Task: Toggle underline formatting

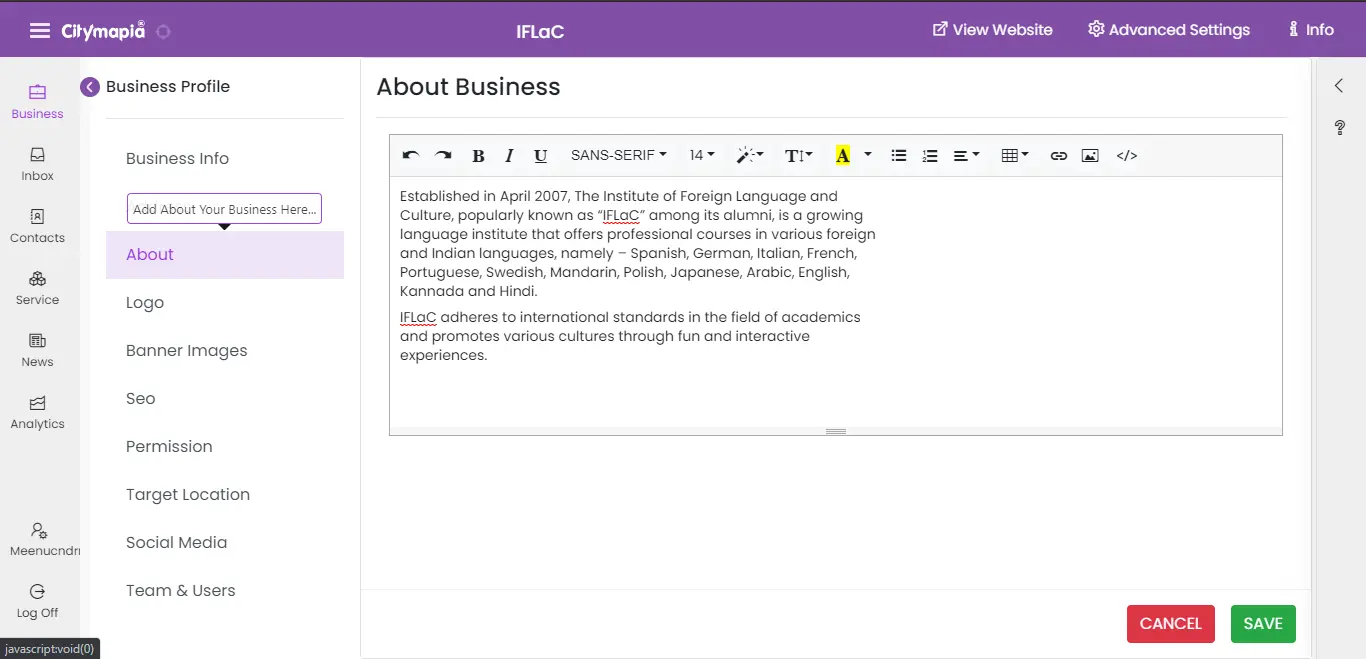Action: click(541, 155)
